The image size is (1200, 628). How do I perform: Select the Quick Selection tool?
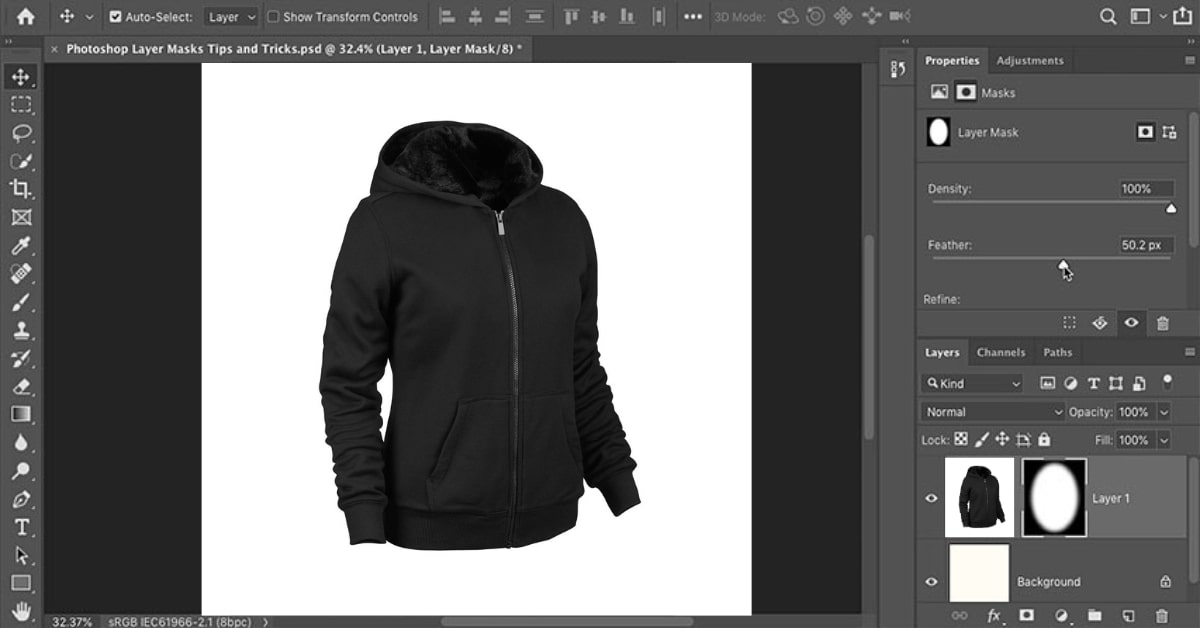[x=21, y=160]
